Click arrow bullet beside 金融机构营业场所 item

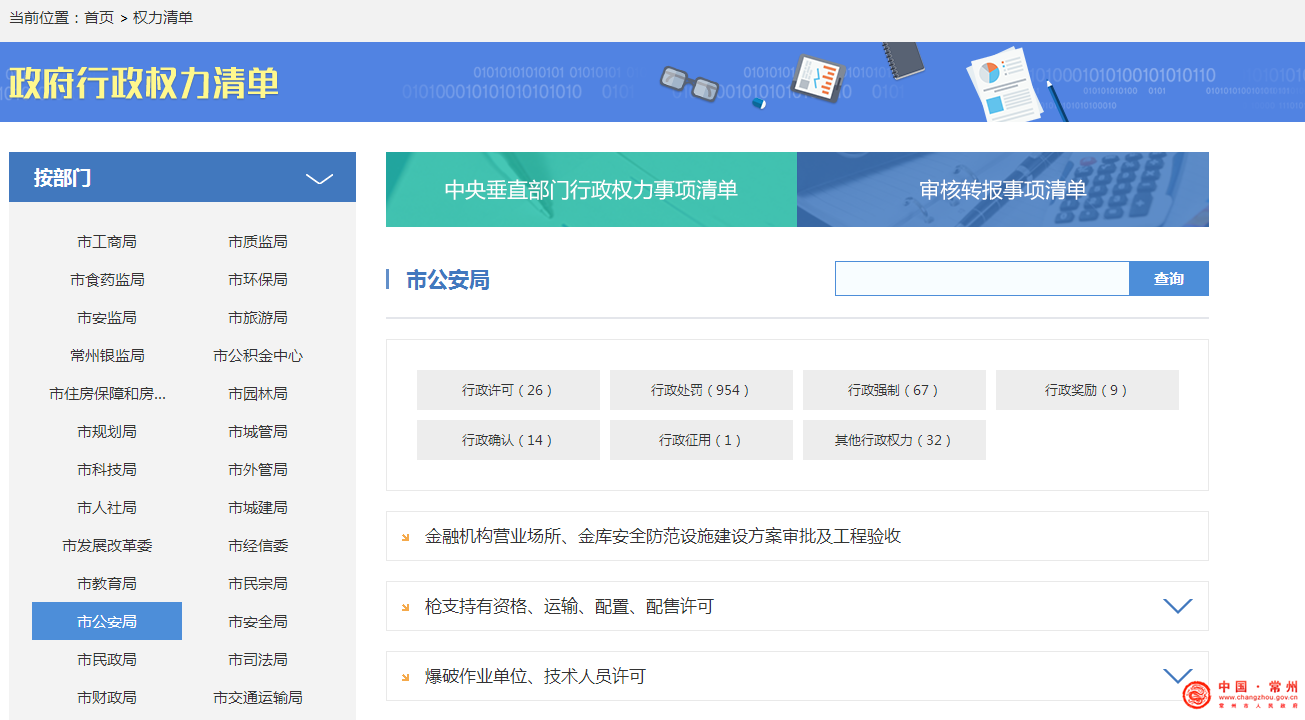click(405, 537)
